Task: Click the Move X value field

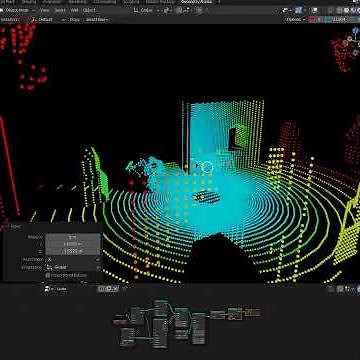Action: 73,237
